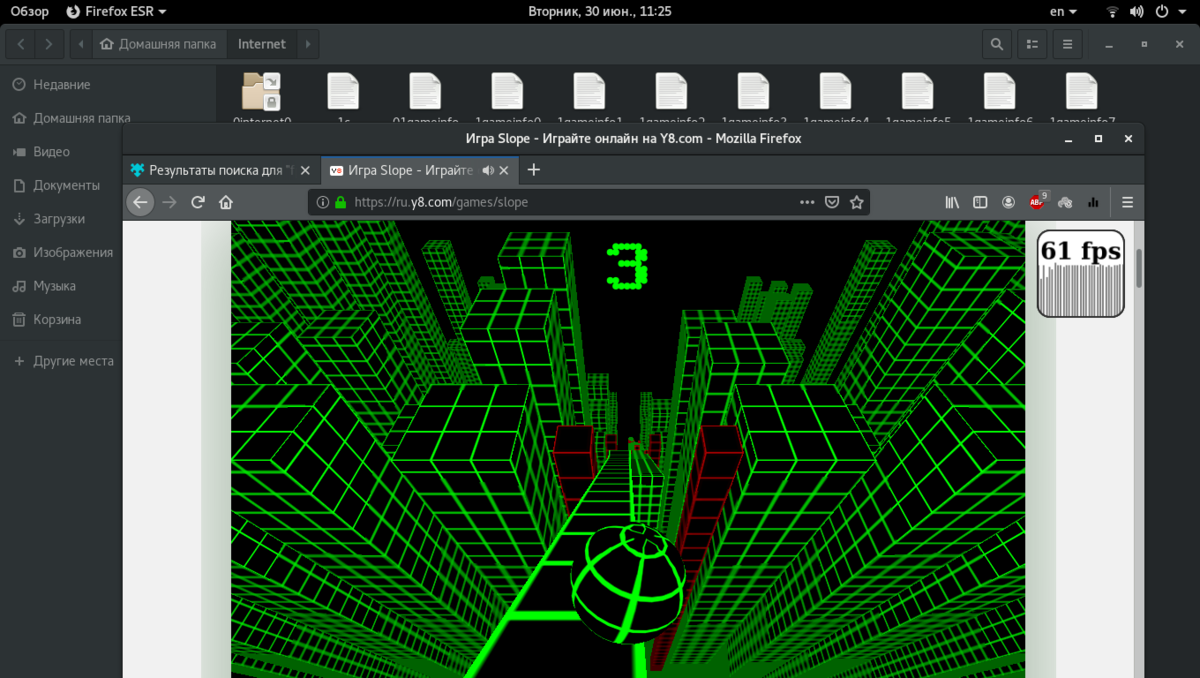Open Обзор activities overview
This screenshot has height=678, width=1200.
click(x=30, y=11)
